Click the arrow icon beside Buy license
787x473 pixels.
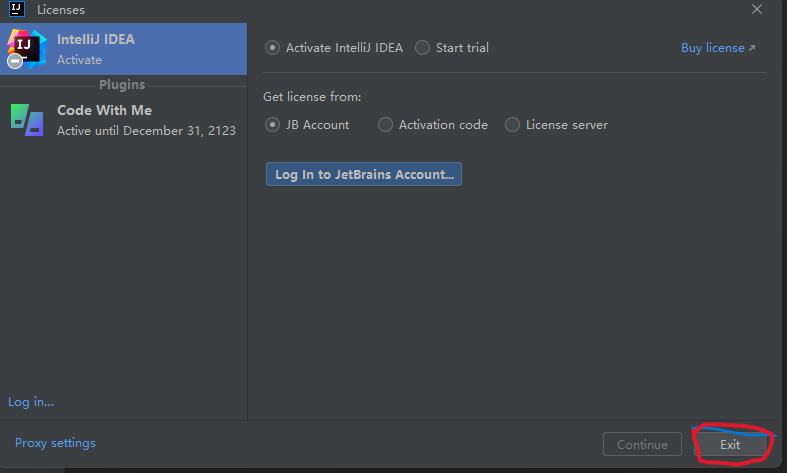point(752,48)
